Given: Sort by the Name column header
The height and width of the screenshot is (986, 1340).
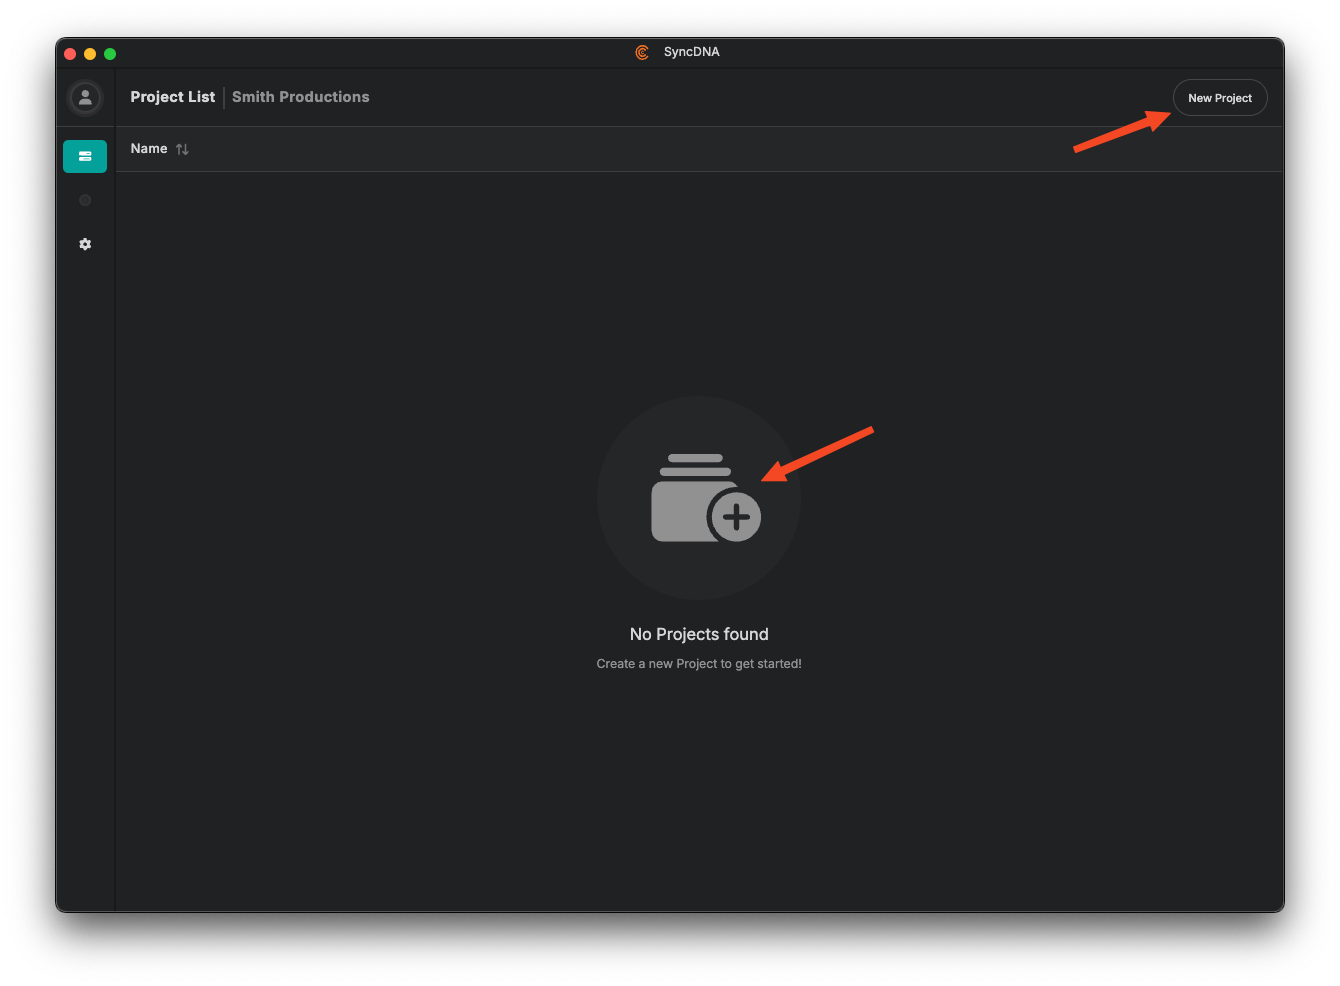Looking at the screenshot, I should [x=149, y=149].
